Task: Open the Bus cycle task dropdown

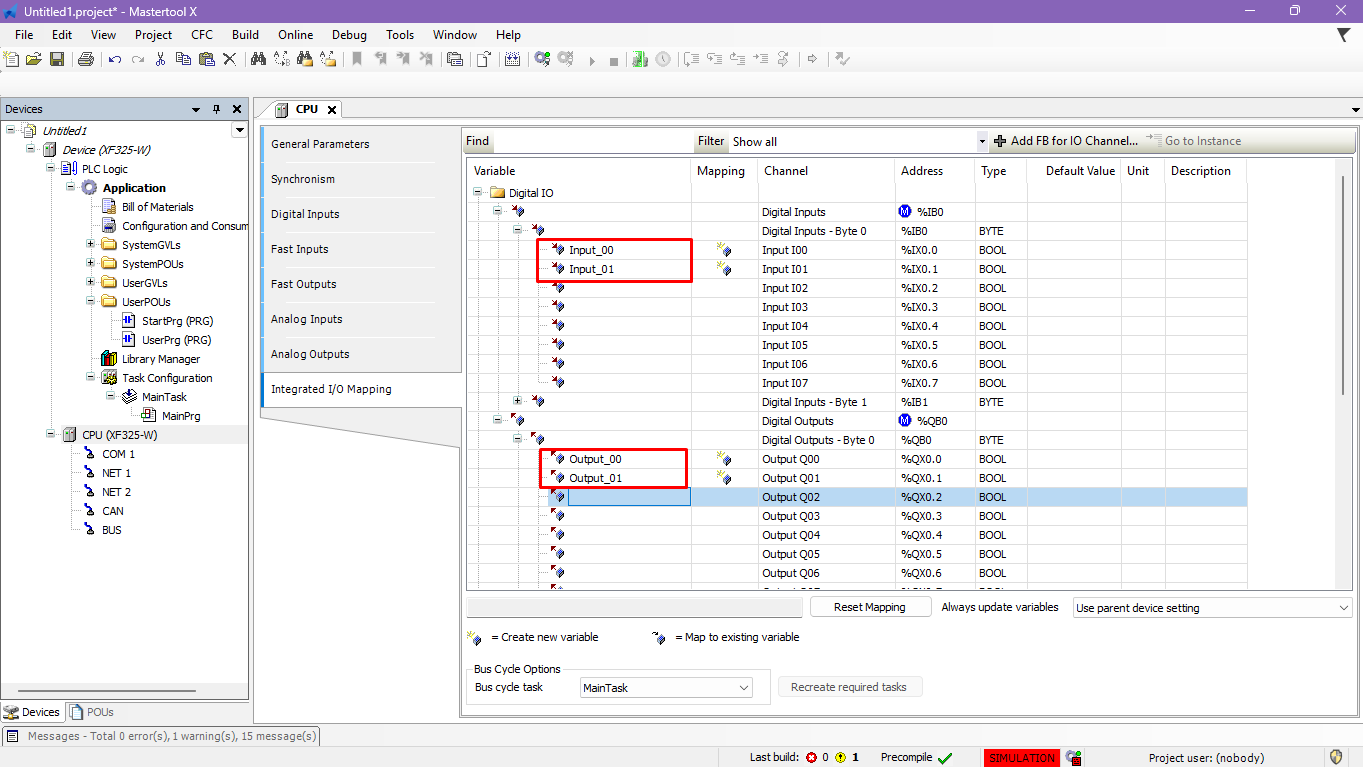Action: (x=743, y=688)
